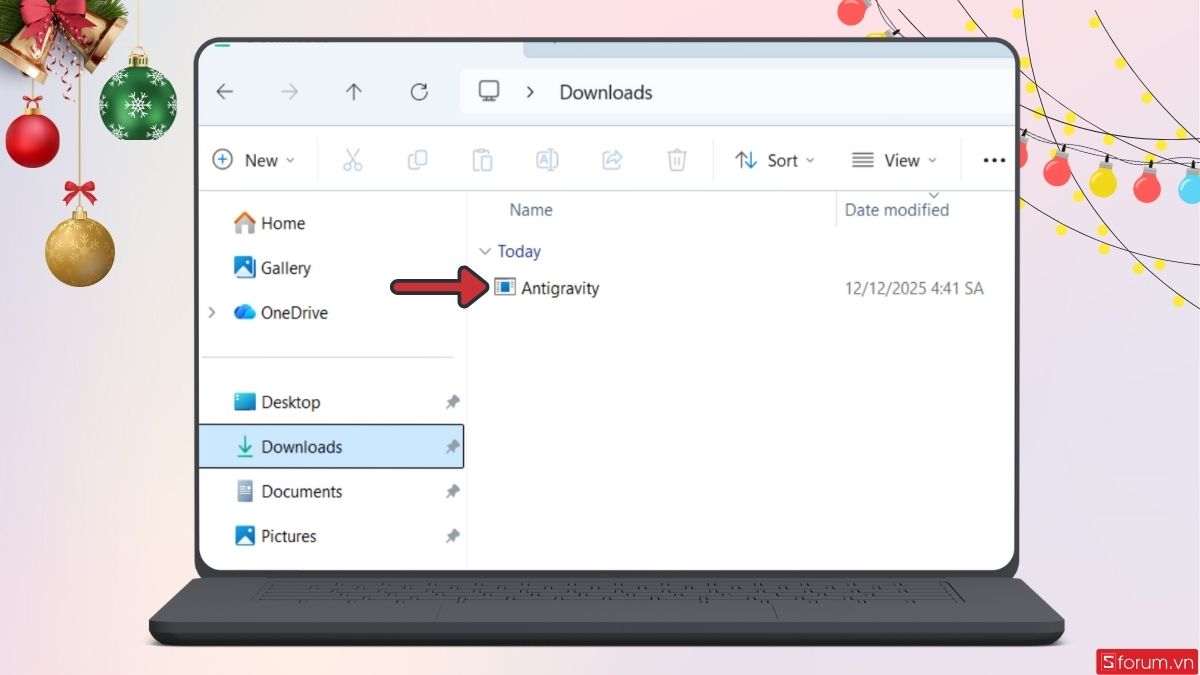
Task: Go back using the back arrow
Action: pyautogui.click(x=224, y=91)
